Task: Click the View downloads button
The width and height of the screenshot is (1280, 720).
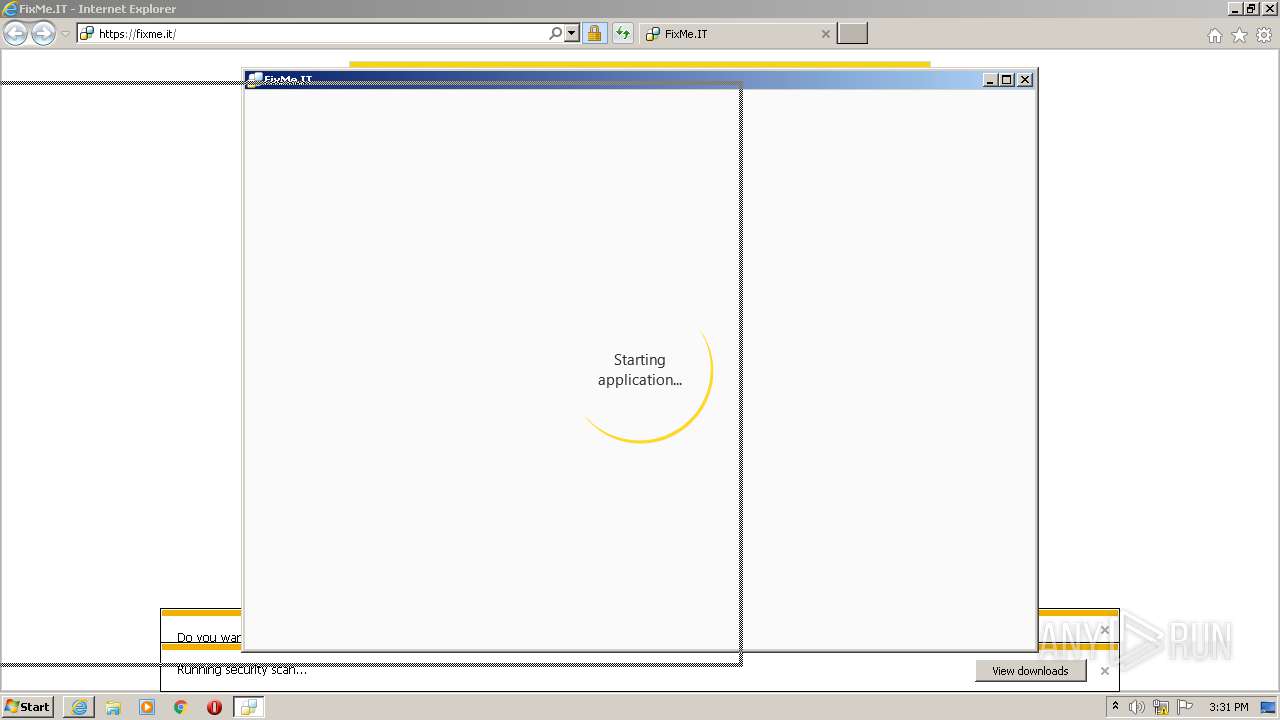Action: 1030,671
